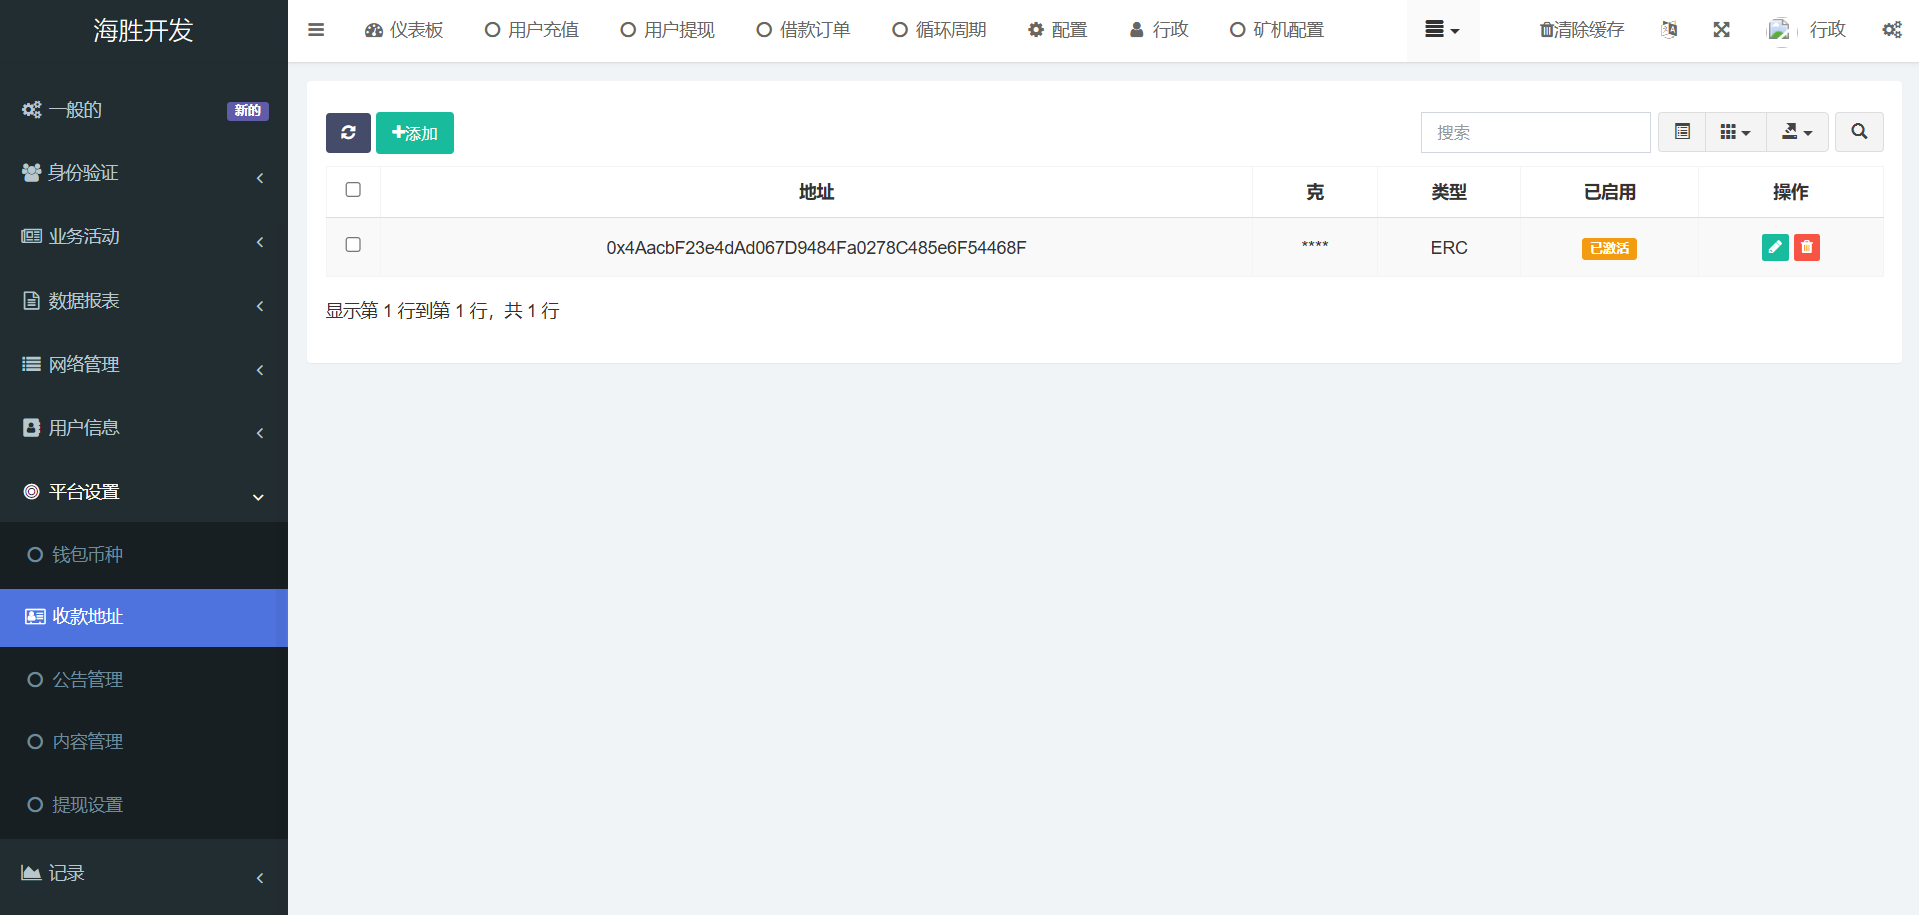Open 循环周期 tab

coord(940,30)
